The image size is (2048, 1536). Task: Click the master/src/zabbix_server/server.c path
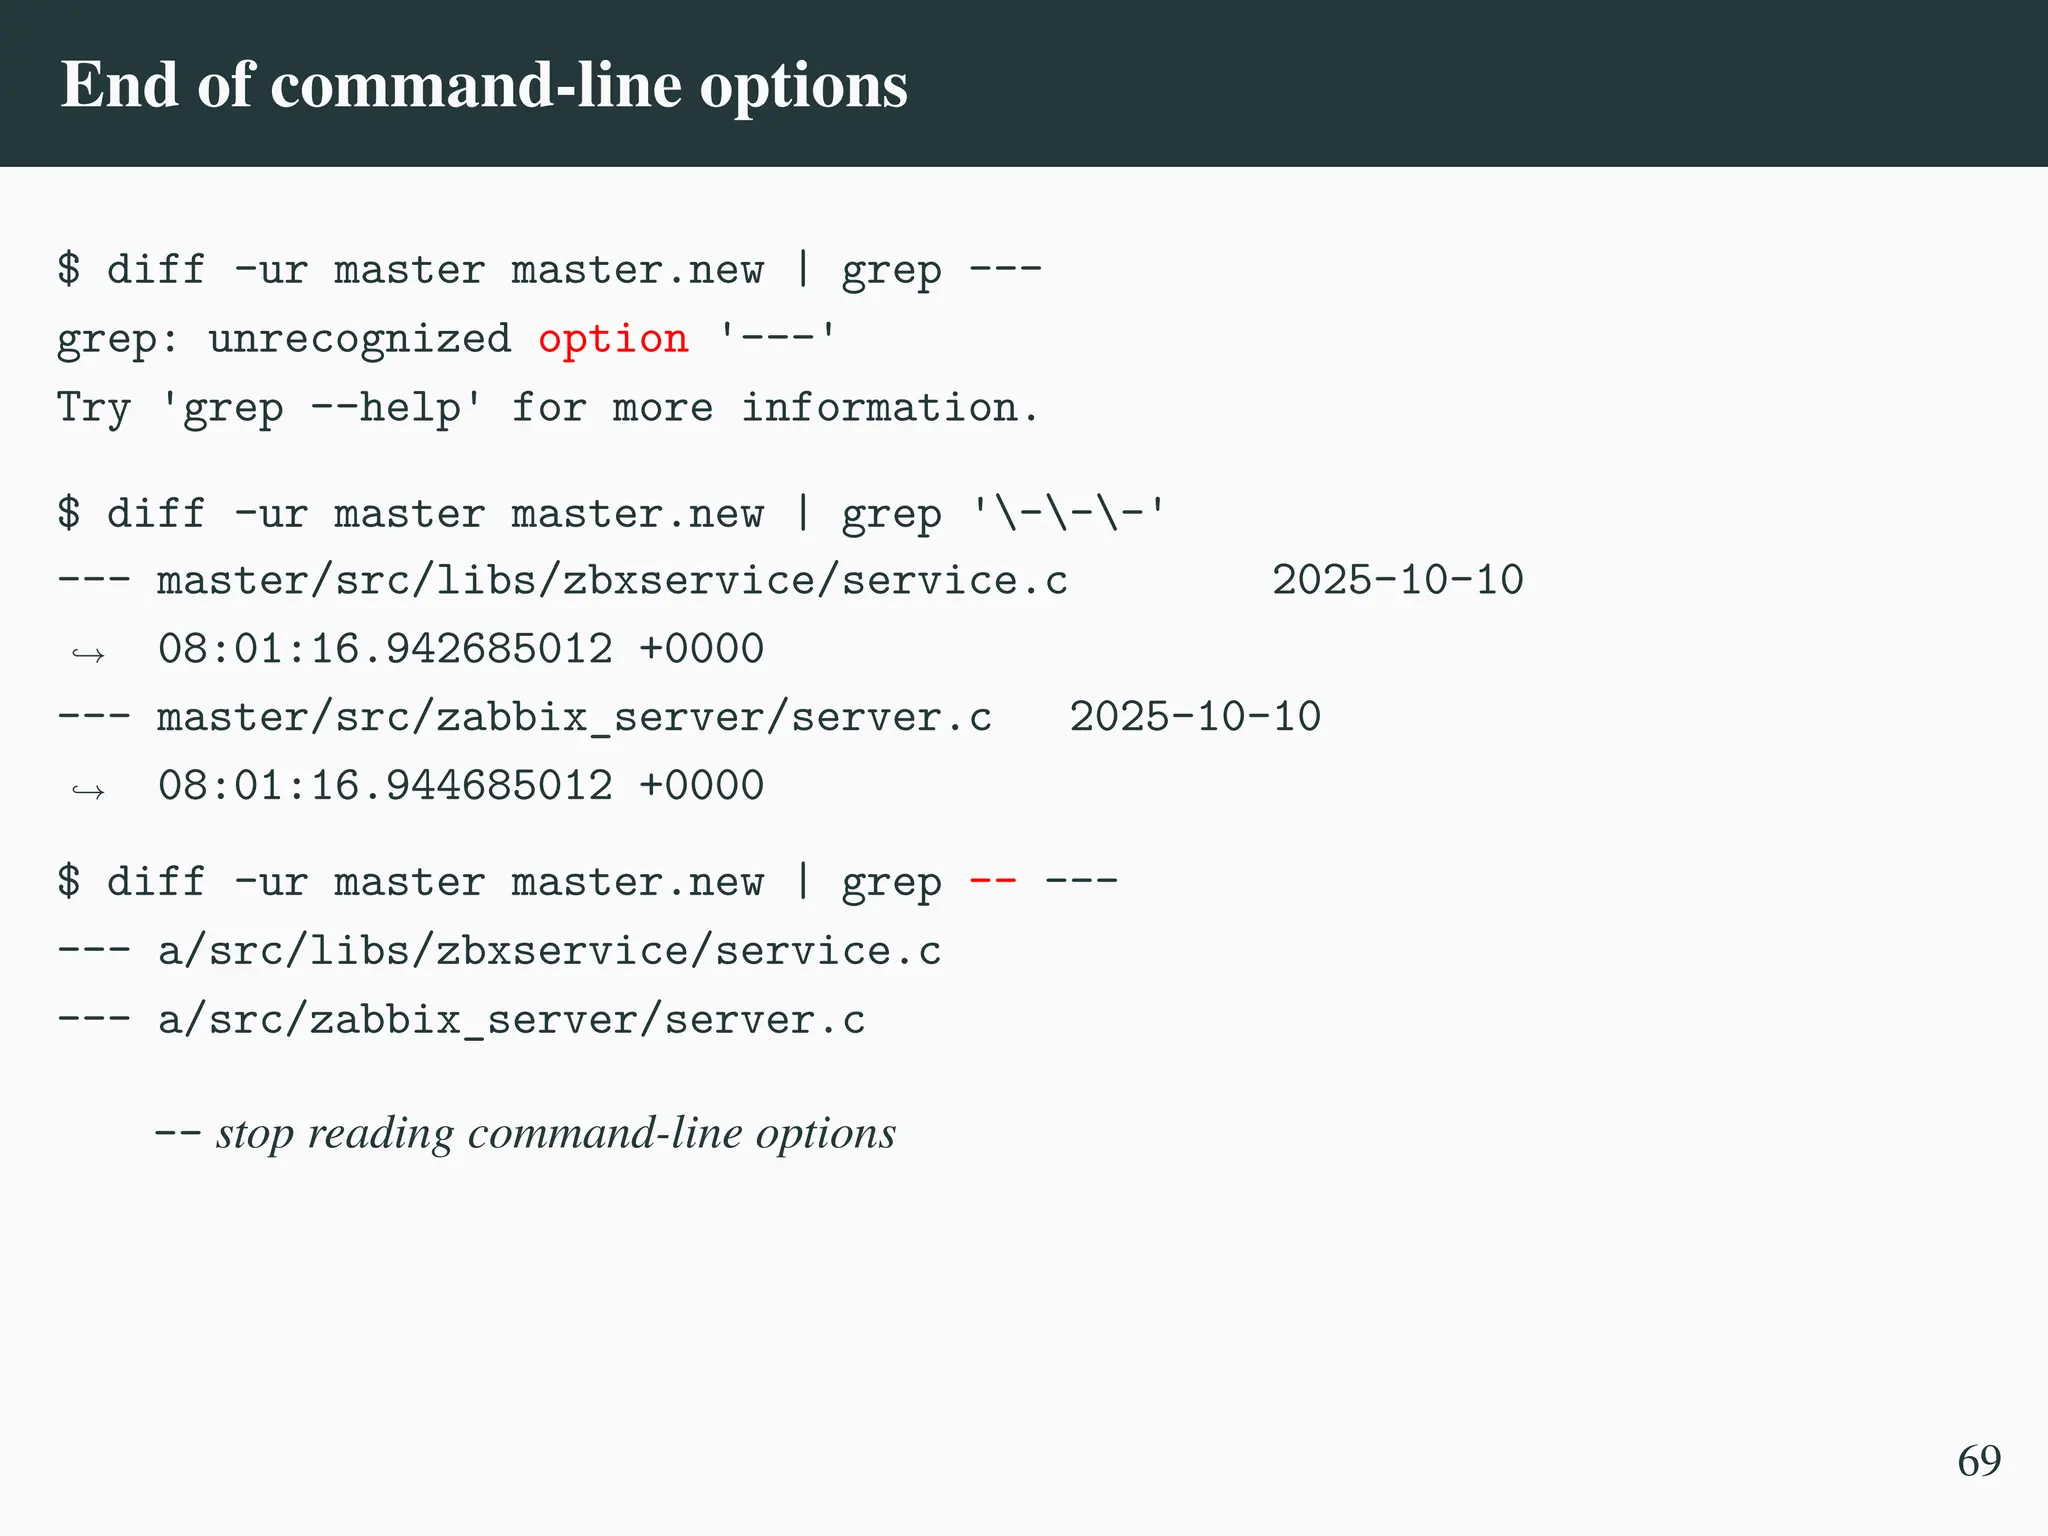pos(574,718)
